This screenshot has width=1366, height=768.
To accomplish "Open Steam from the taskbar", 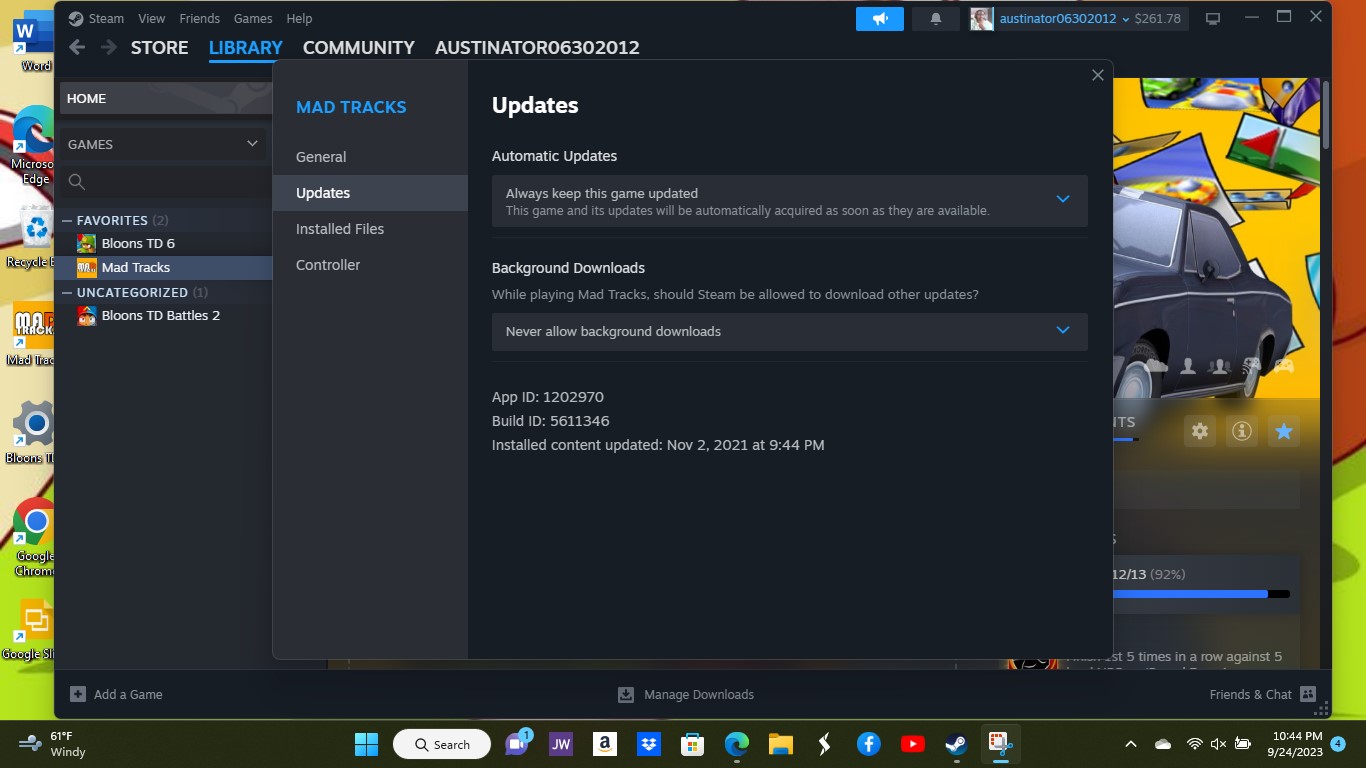I will pos(956,744).
